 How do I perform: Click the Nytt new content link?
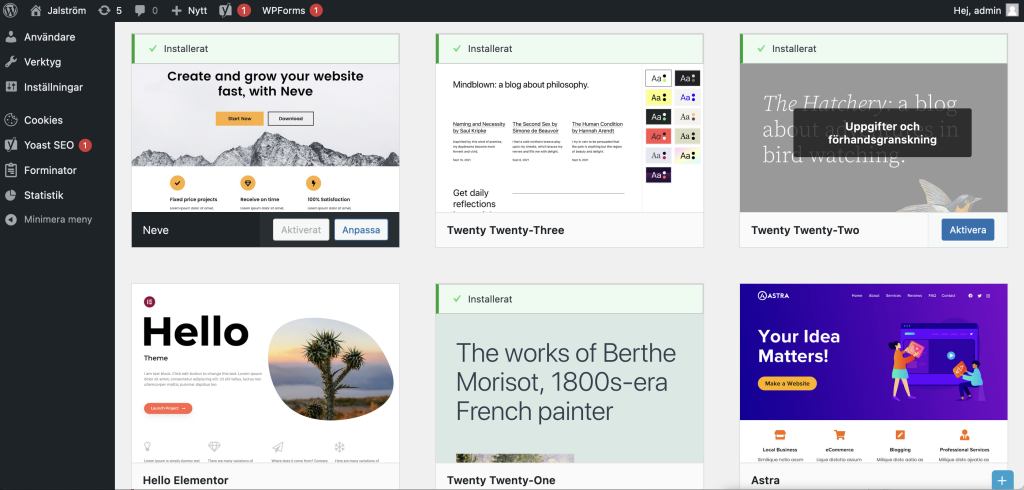[x=197, y=10]
